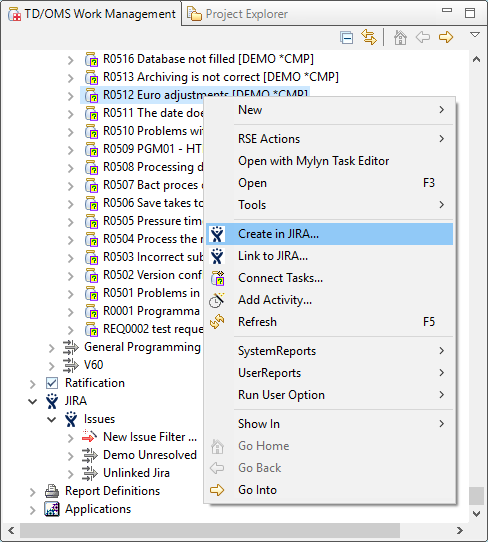Click the Collapse All toolbar icon
This screenshot has height=542, width=488.
346,37
